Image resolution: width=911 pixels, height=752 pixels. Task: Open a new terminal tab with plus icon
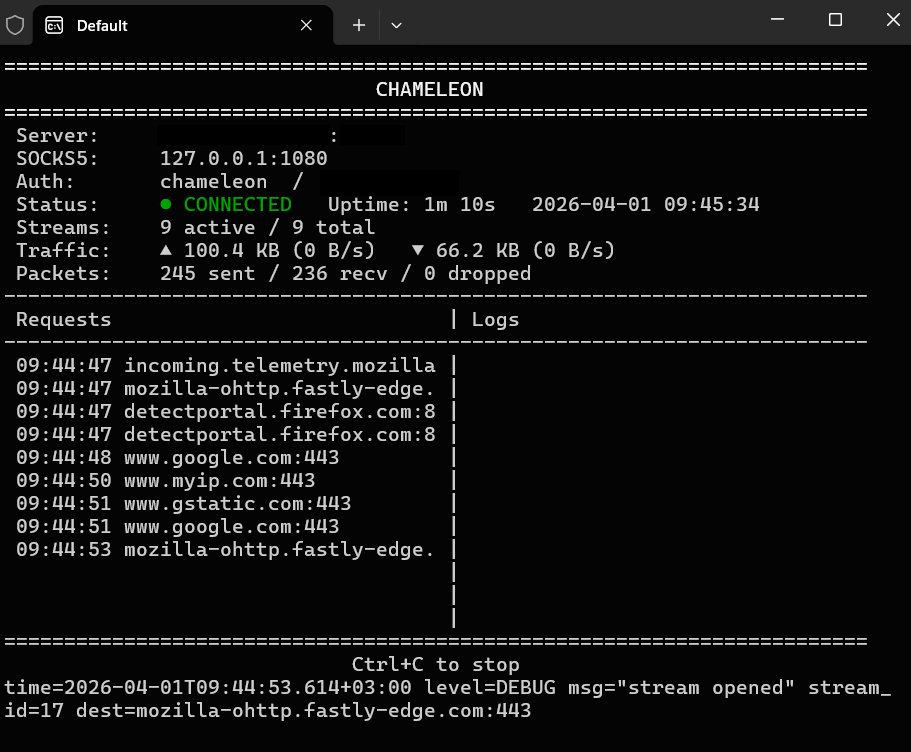357,25
